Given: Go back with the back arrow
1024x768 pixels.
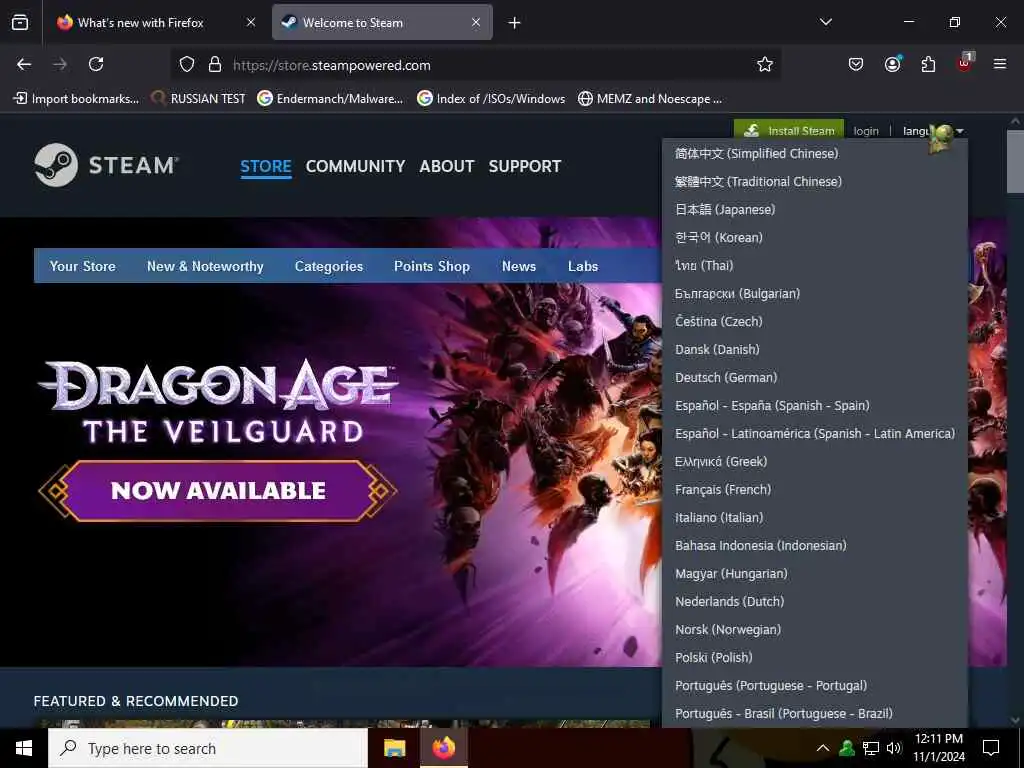Looking at the screenshot, I should [x=24, y=64].
